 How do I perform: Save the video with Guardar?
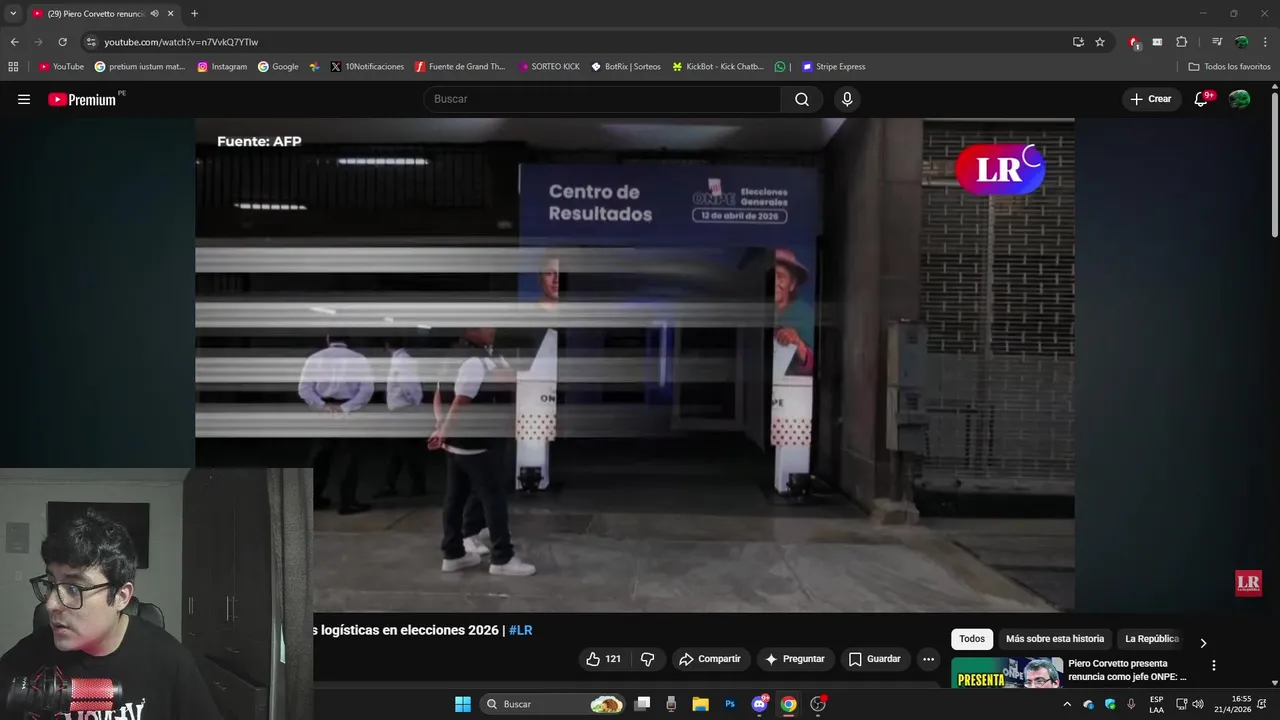click(x=875, y=659)
